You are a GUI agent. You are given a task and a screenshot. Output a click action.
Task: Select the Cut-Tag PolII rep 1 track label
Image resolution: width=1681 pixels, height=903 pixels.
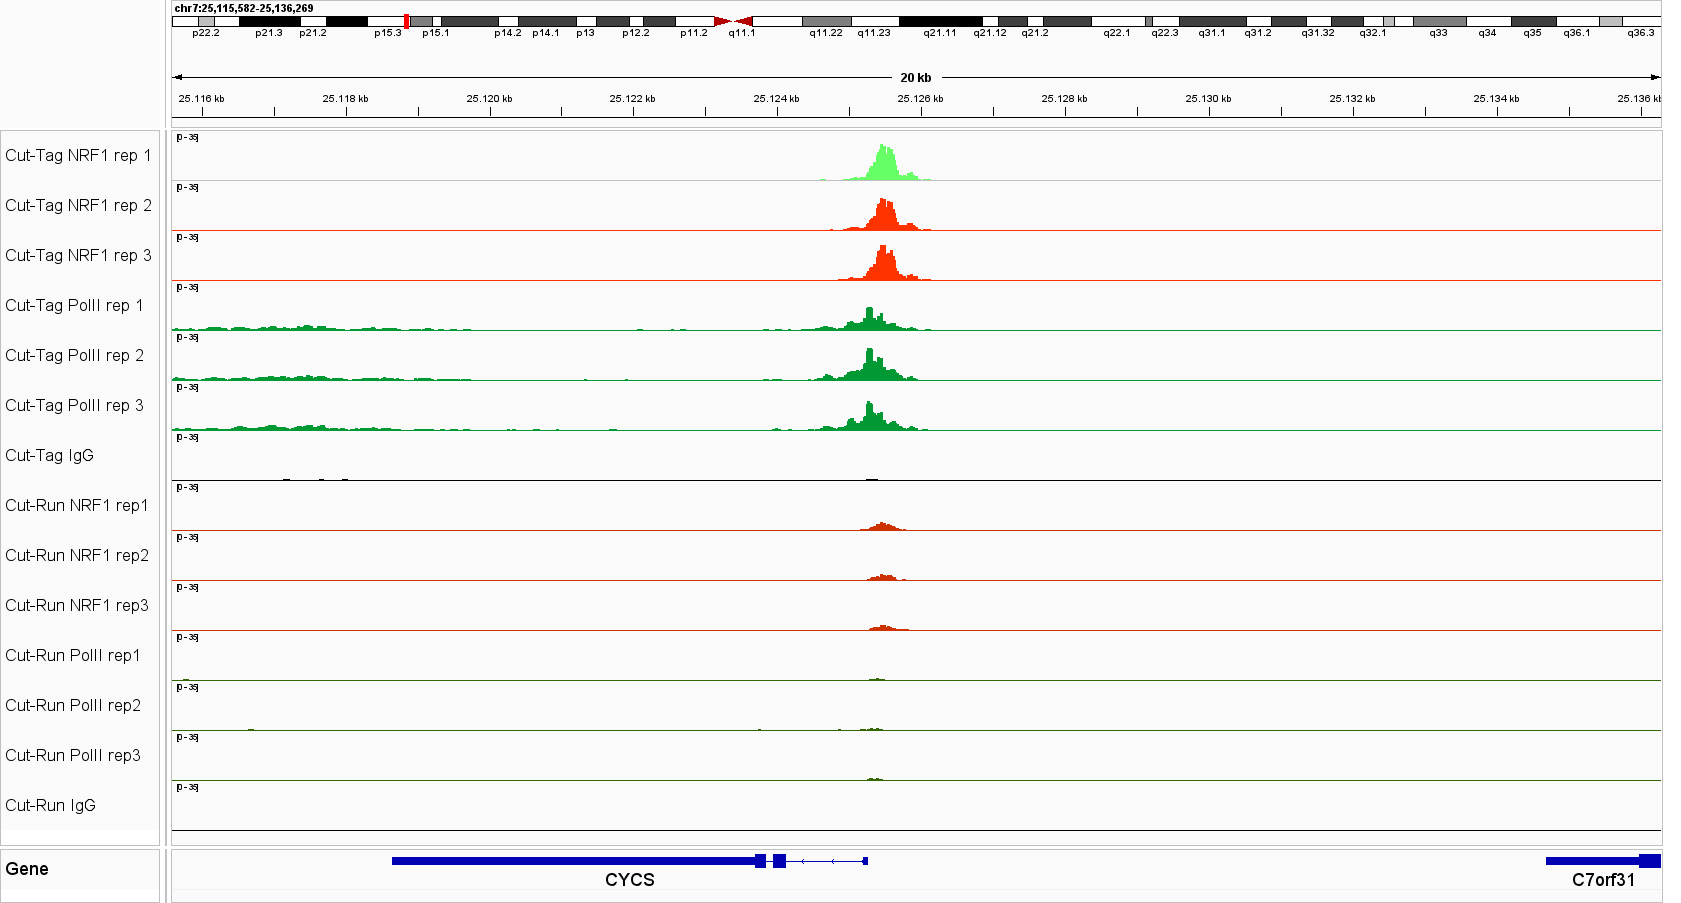click(x=74, y=305)
